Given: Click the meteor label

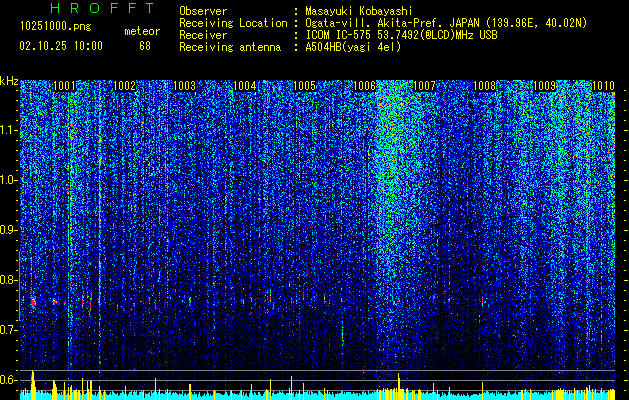Looking at the screenshot, I should click(142, 31).
